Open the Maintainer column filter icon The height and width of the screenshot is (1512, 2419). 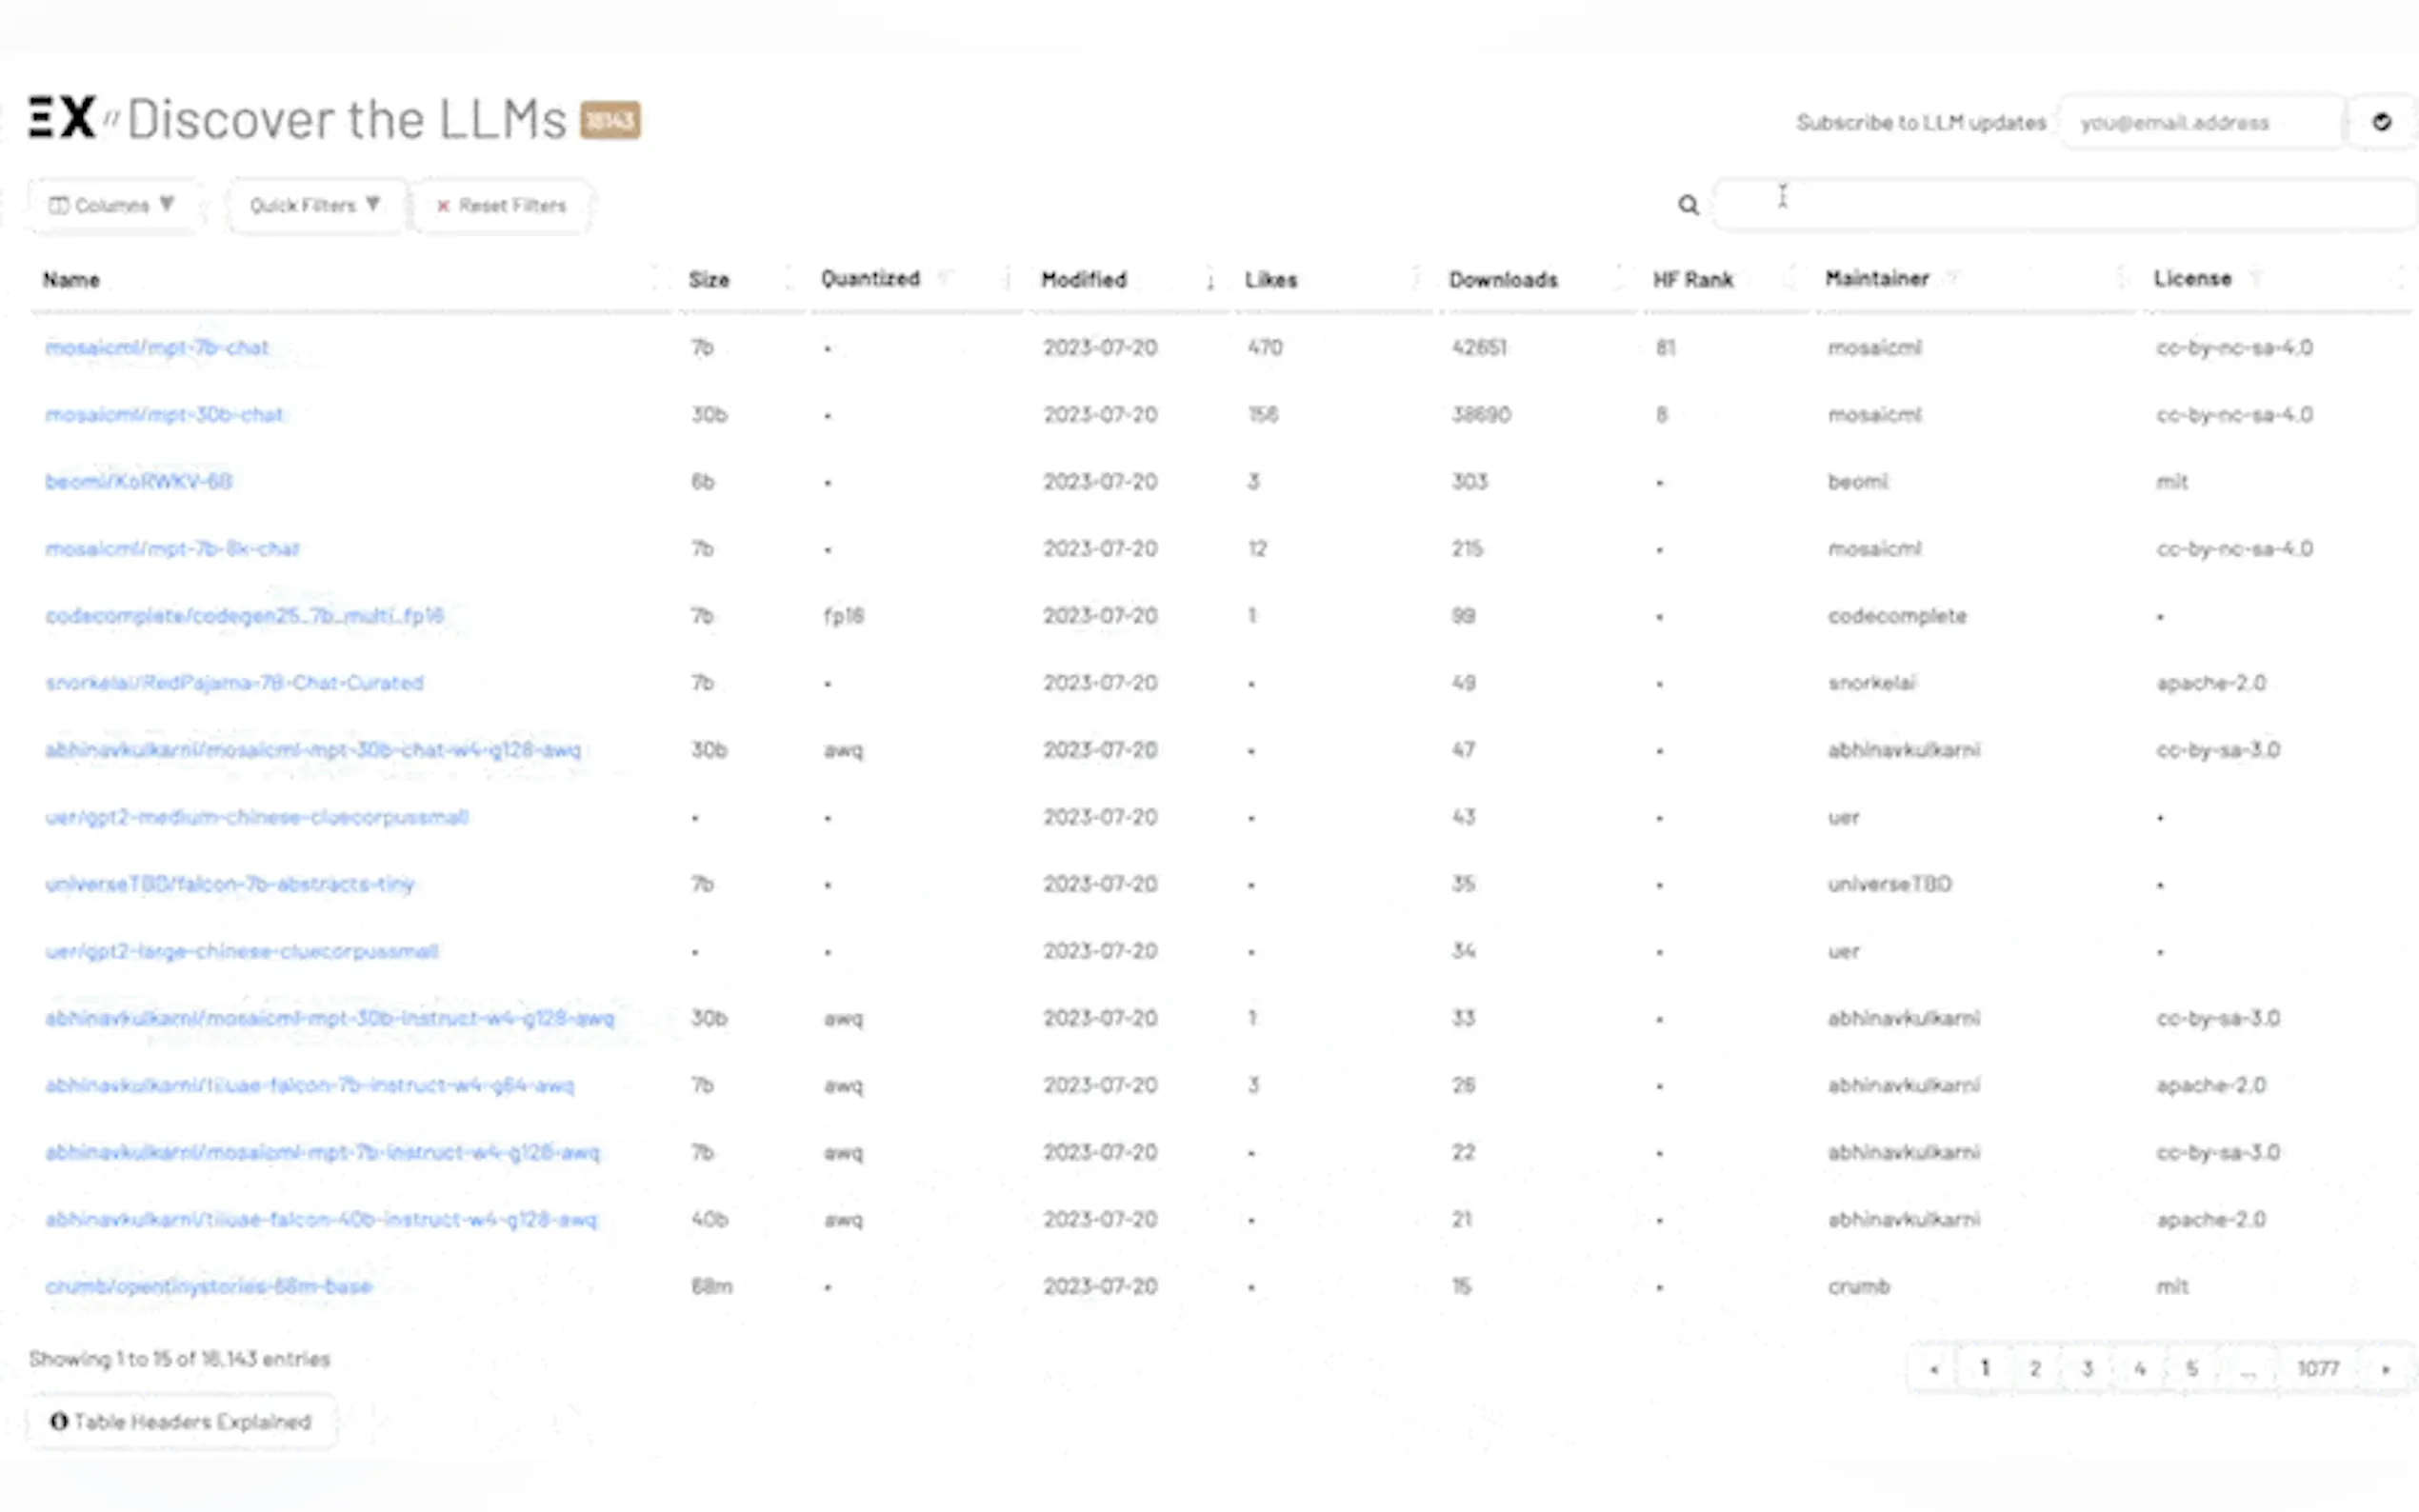pyautogui.click(x=1952, y=278)
